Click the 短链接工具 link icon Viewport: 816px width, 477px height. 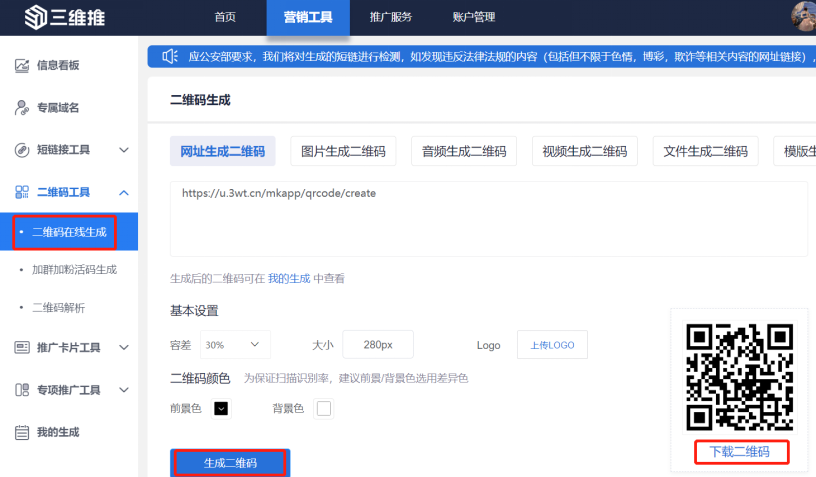tap(22, 150)
